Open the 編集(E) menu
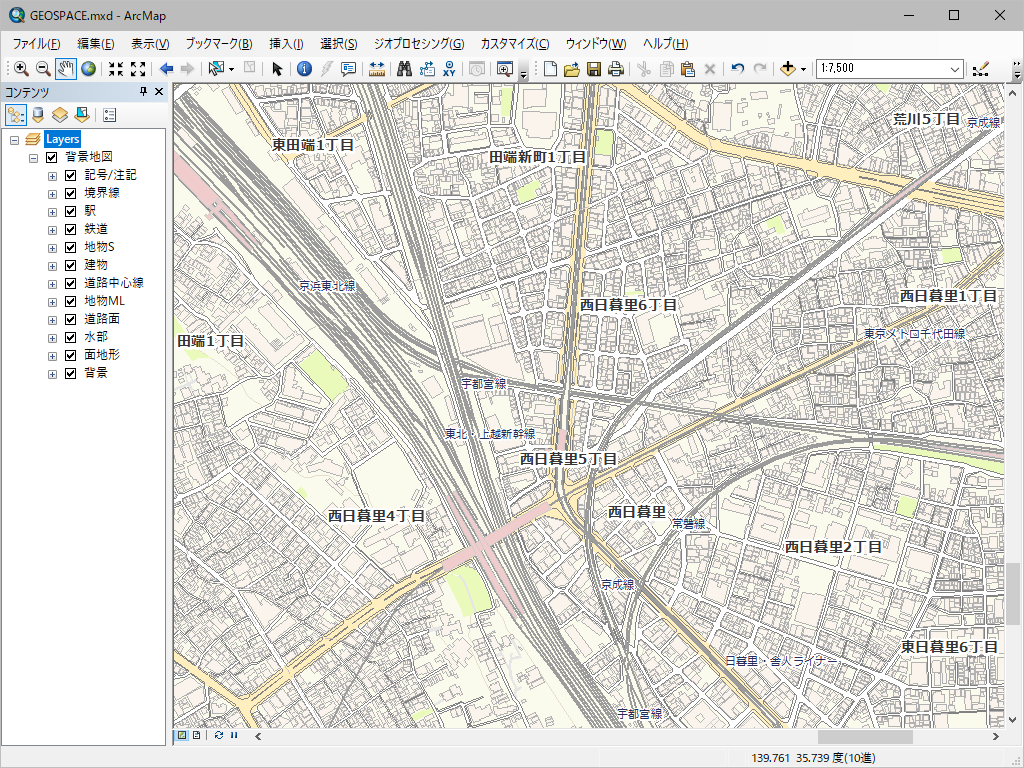This screenshot has height=768, width=1024. [x=95, y=44]
